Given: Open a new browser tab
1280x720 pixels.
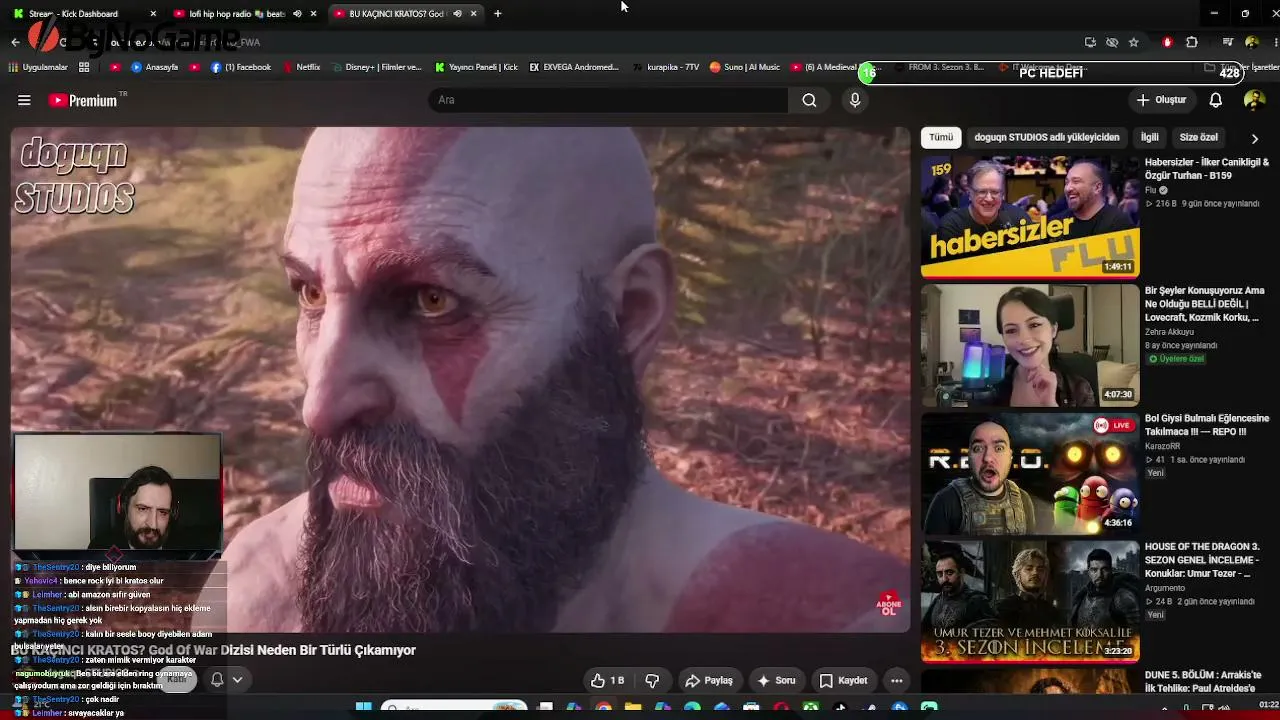Looking at the screenshot, I should [x=498, y=14].
